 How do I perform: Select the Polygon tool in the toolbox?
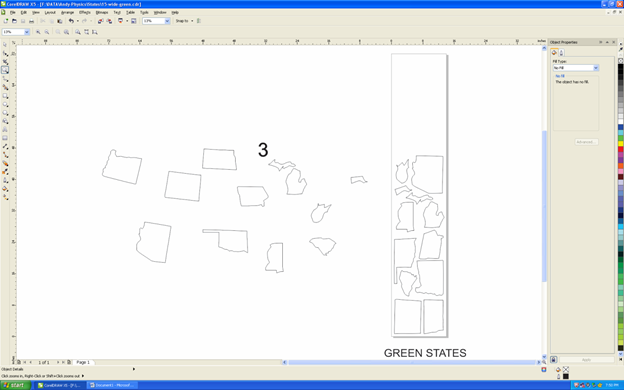pyautogui.click(x=5, y=113)
